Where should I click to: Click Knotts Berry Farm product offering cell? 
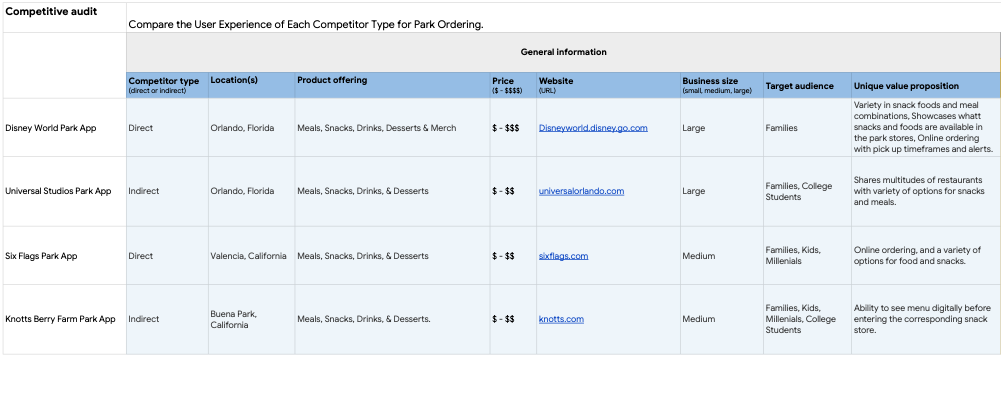[x=392, y=319]
